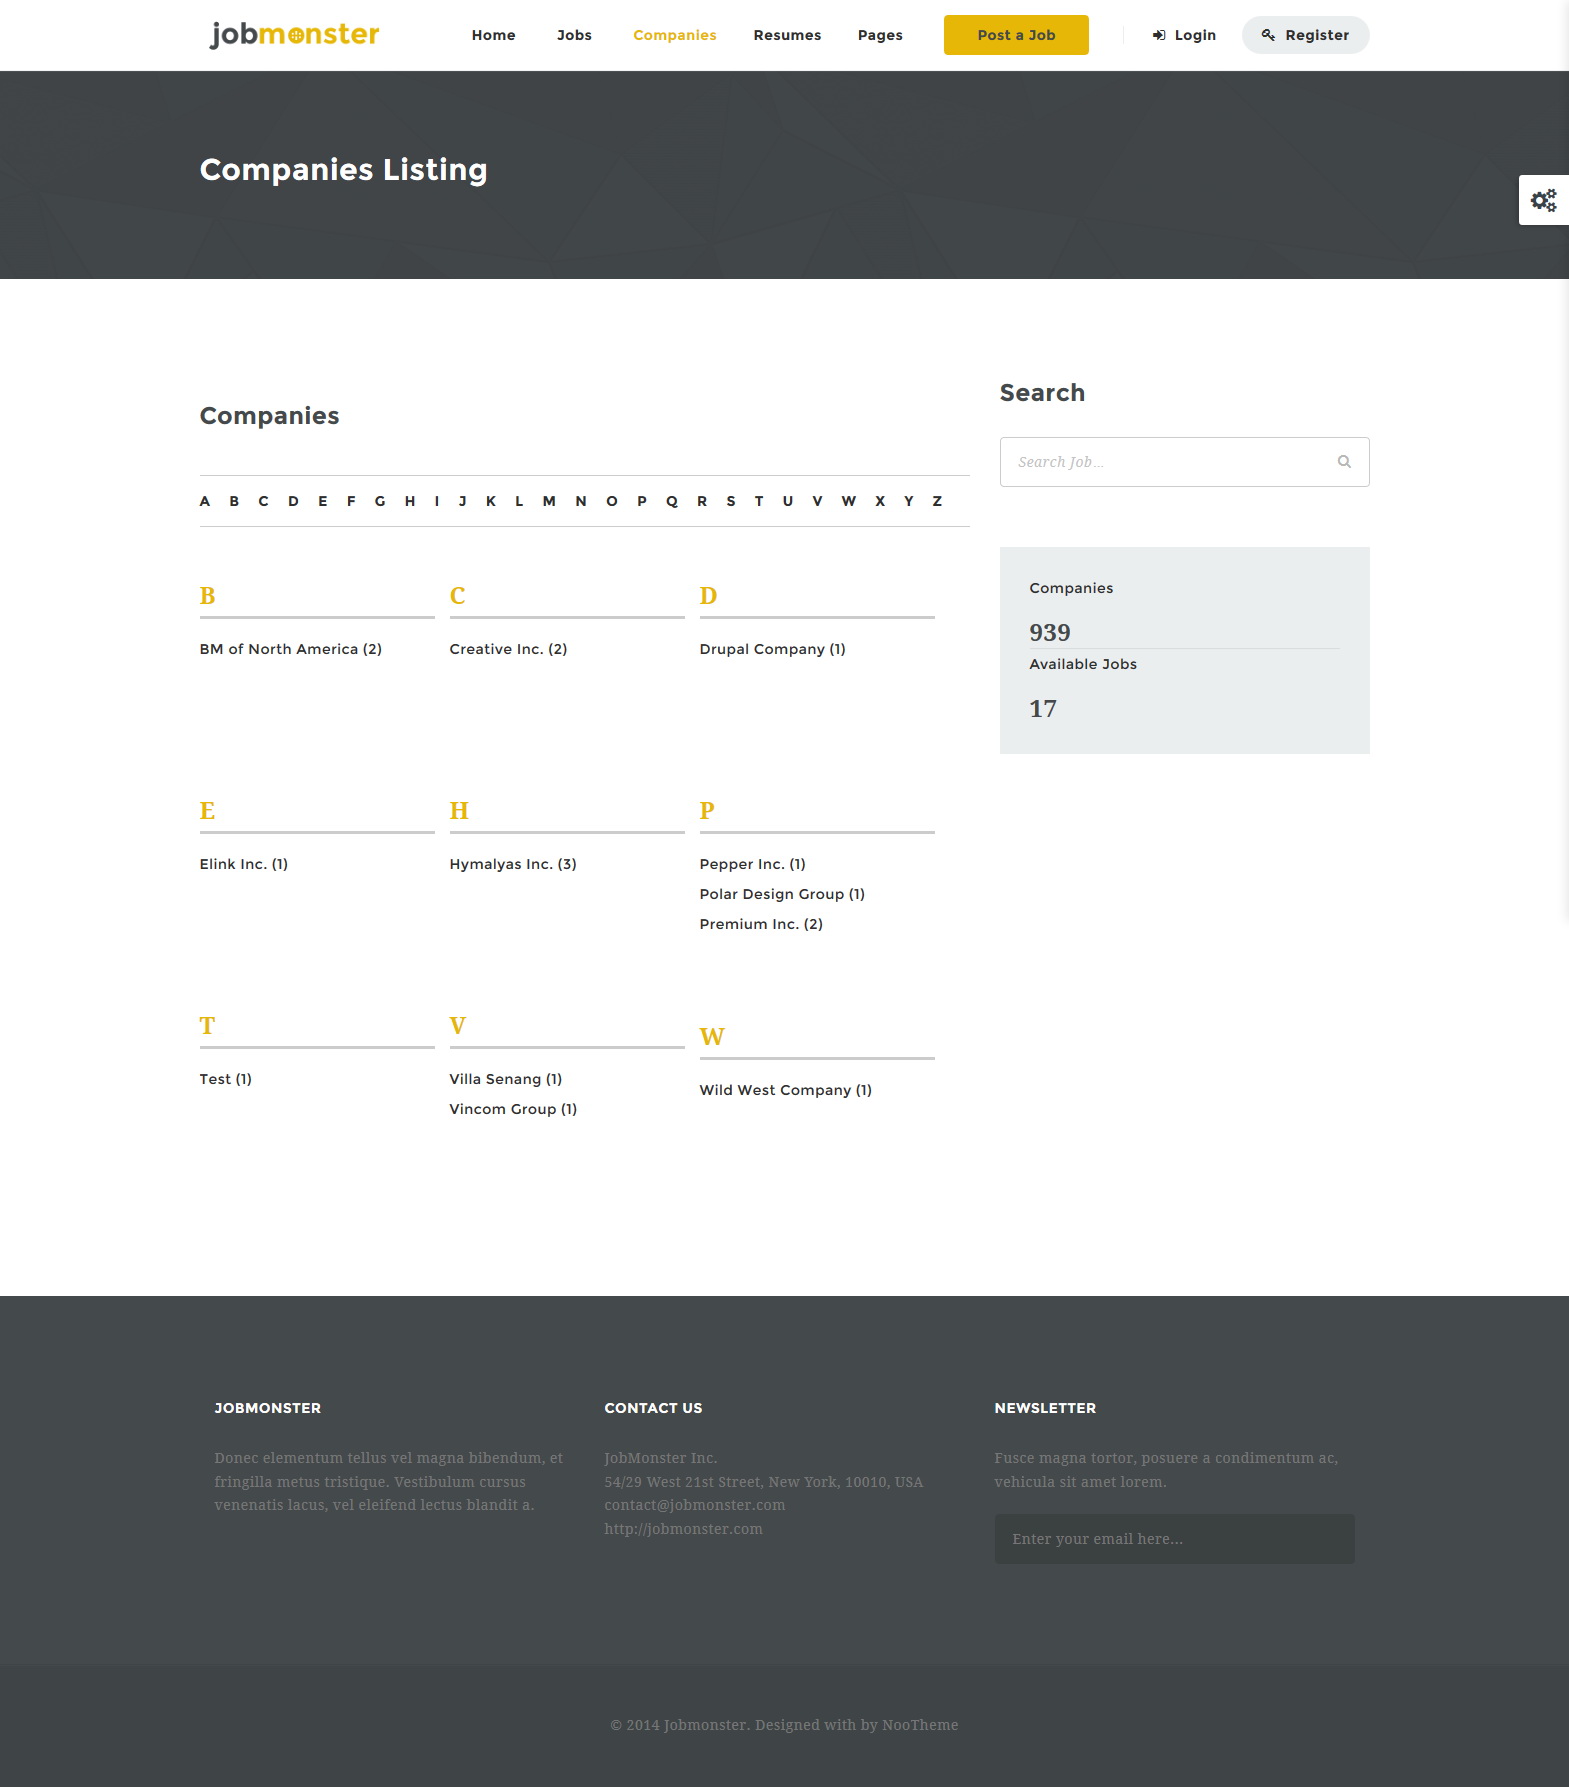Click the newsletter email input field
Image resolution: width=1569 pixels, height=1791 pixels.
1174,1539
